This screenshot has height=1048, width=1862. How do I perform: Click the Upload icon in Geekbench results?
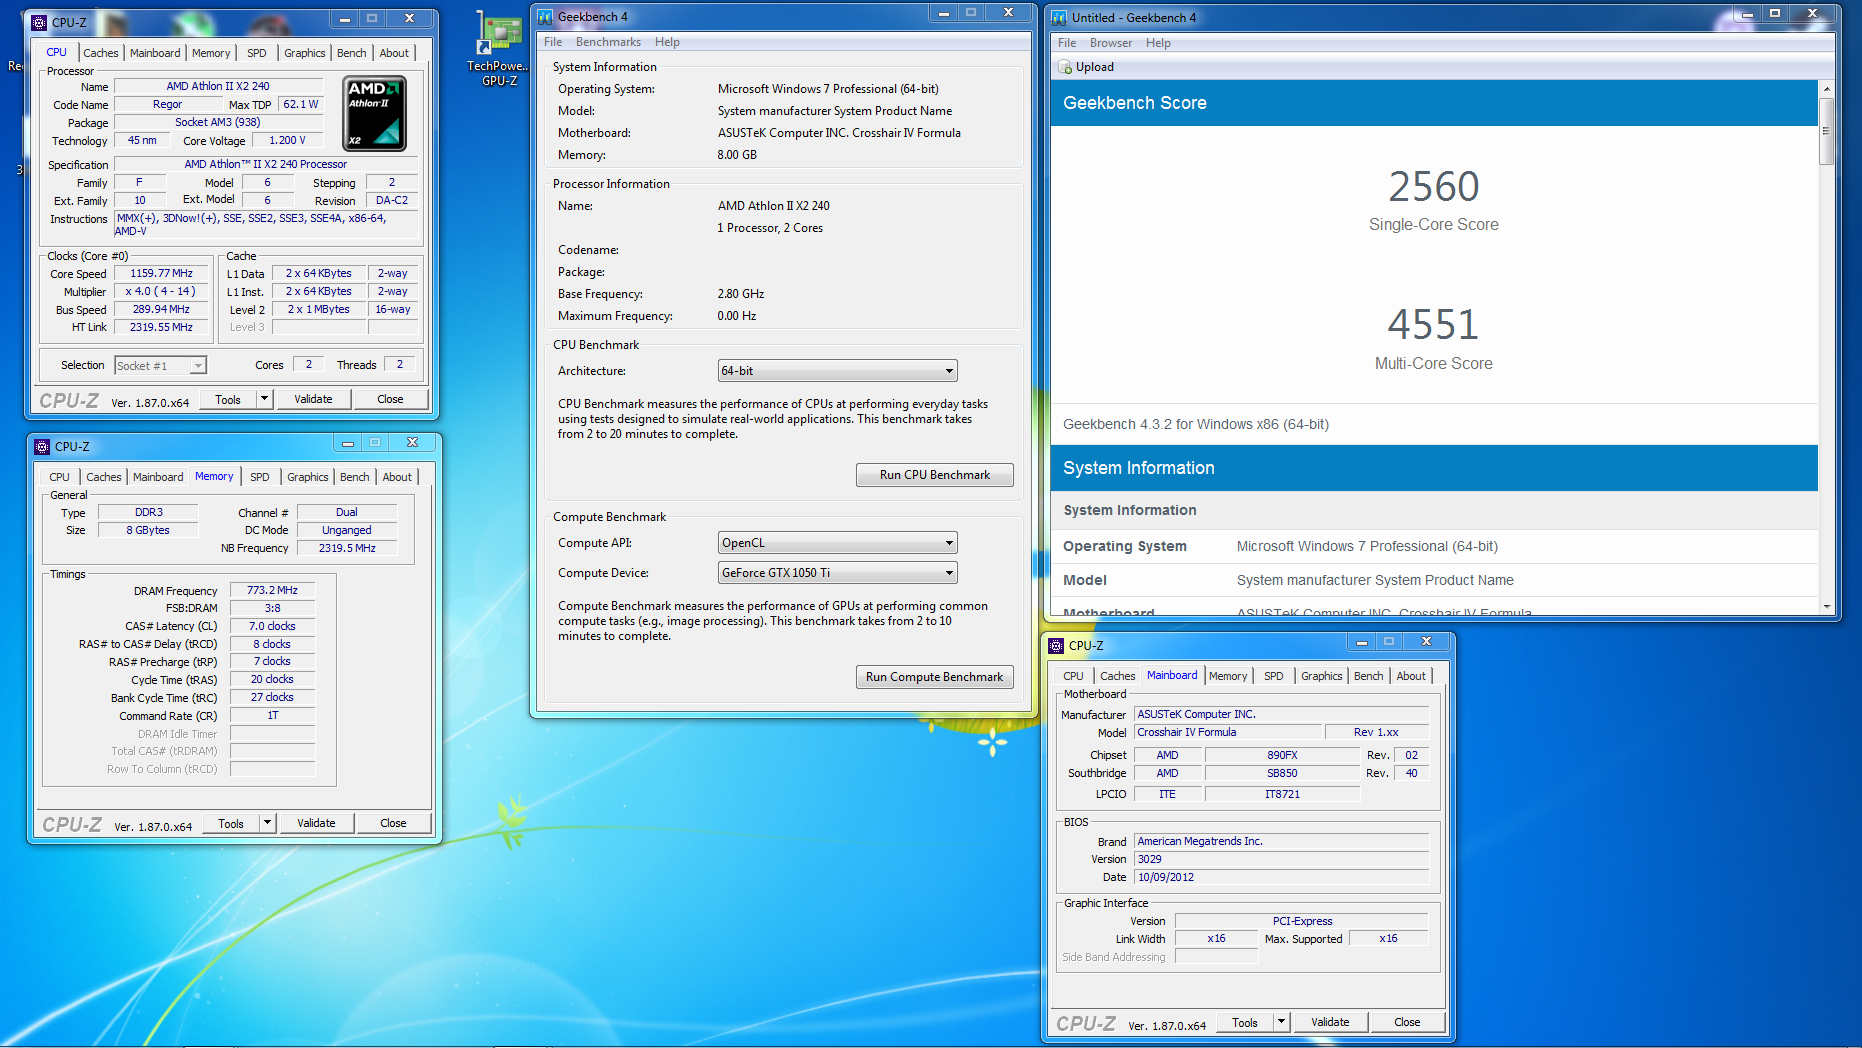[x=1066, y=67]
